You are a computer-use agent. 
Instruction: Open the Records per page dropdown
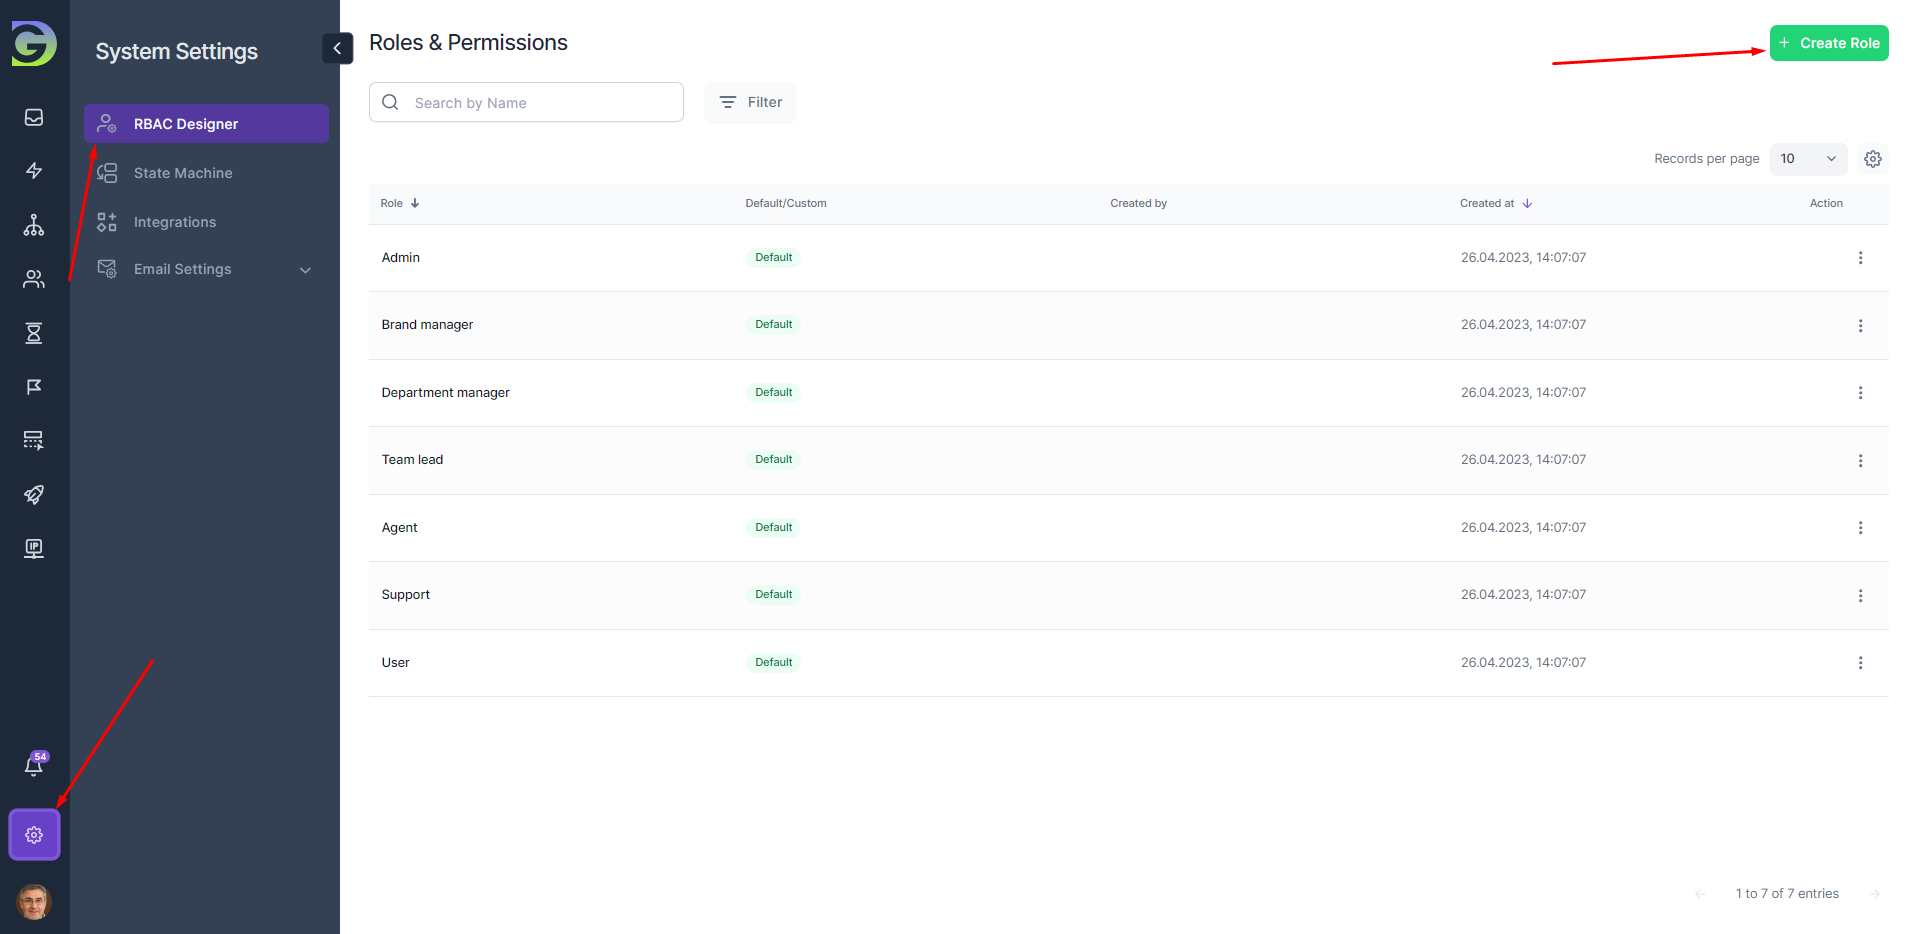[x=1807, y=159]
